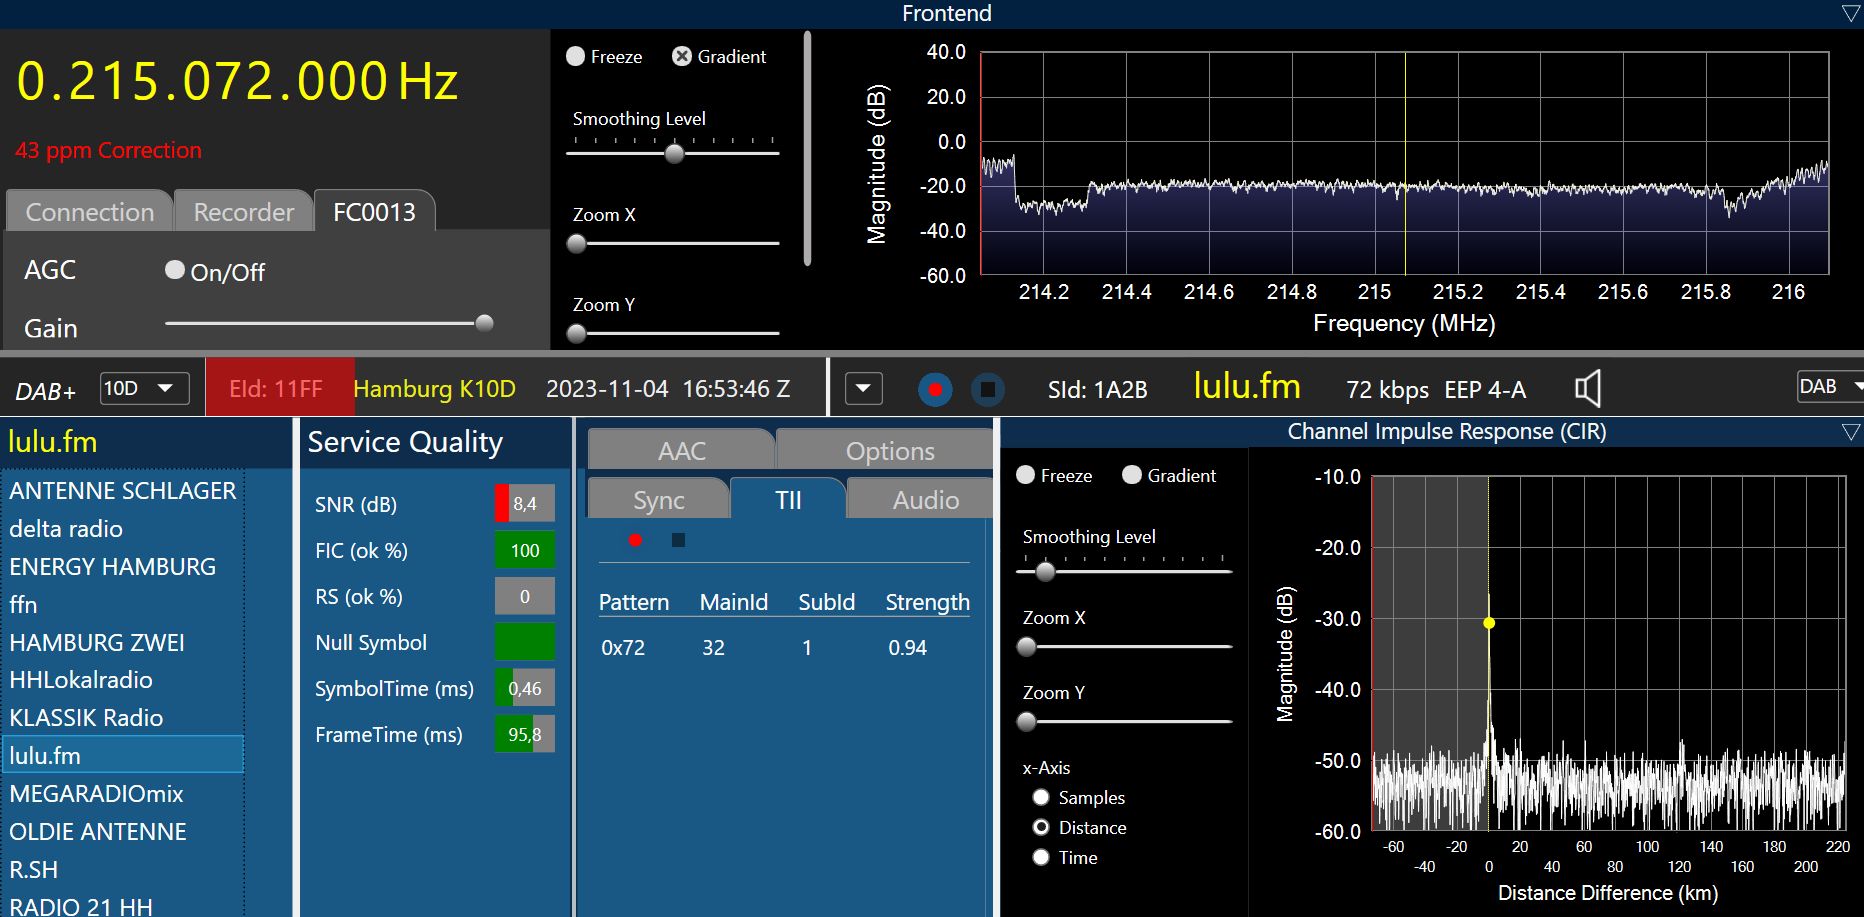
Task: Click the stop button beside record
Action: point(987,389)
